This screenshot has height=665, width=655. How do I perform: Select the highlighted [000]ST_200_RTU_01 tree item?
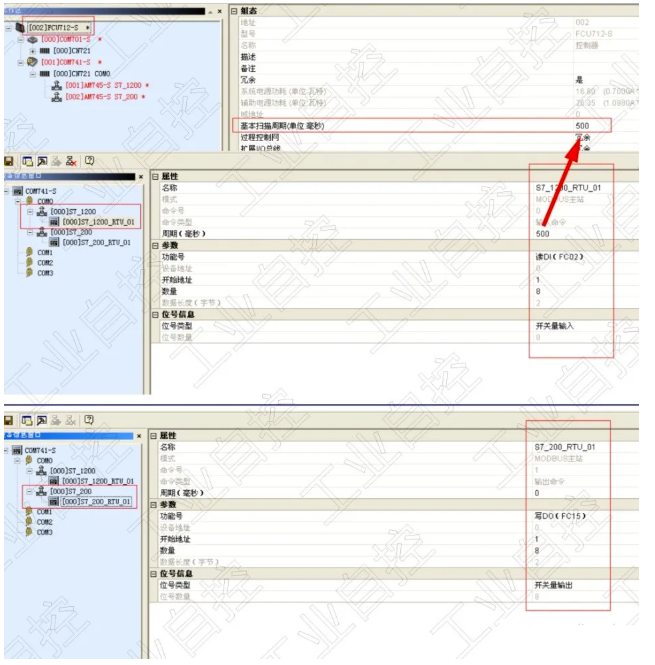[97, 501]
